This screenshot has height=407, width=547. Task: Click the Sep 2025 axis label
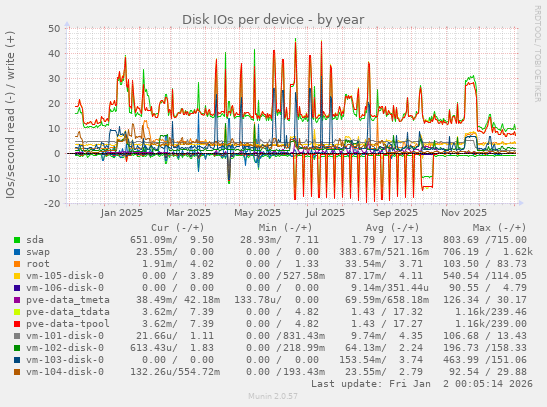click(x=395, y=213)
